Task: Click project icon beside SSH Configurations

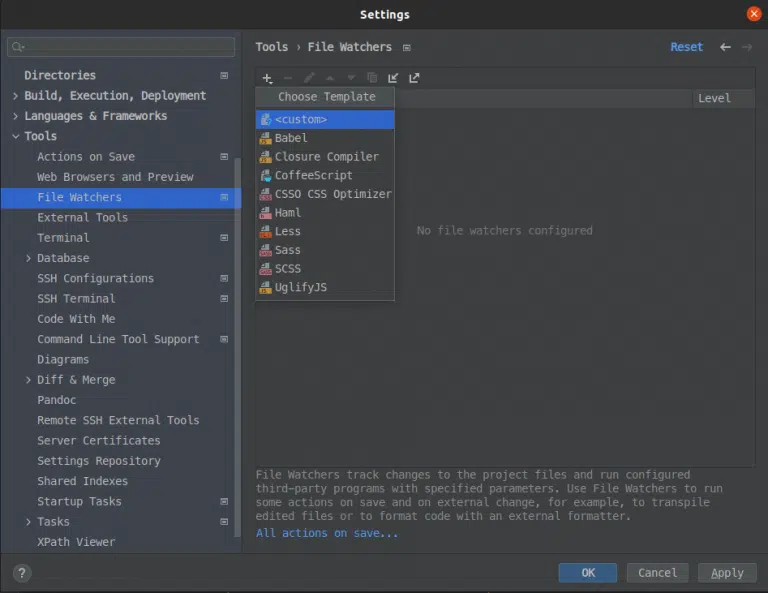Action: pyautogui.click(x=224, y=279)
